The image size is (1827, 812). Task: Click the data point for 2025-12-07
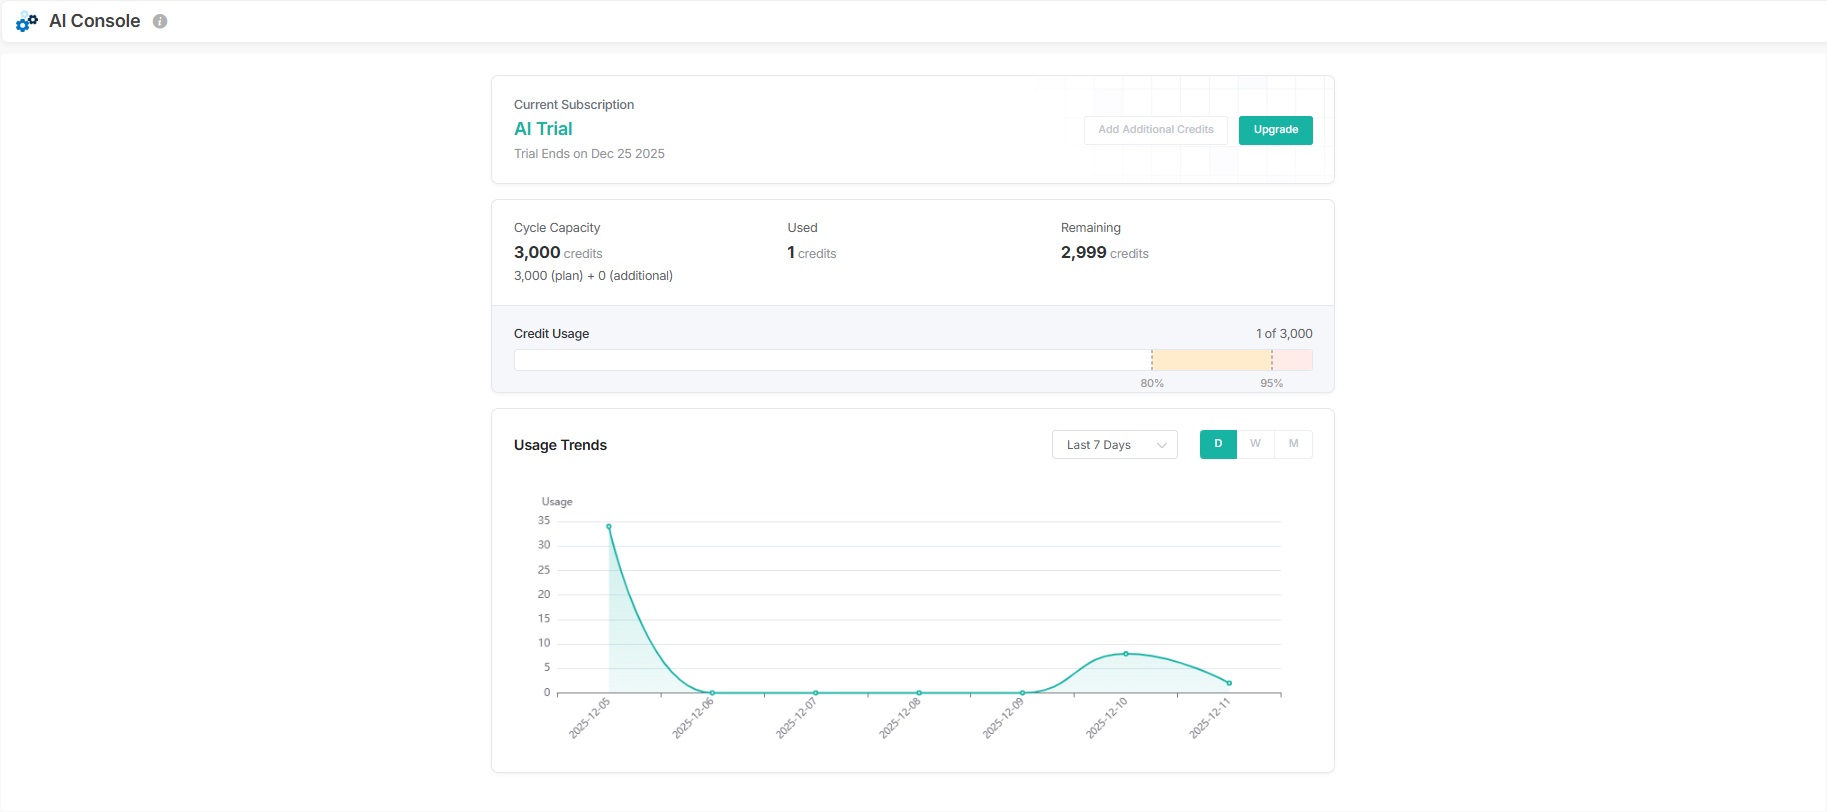pyautogui.click(x=816, y=692)
